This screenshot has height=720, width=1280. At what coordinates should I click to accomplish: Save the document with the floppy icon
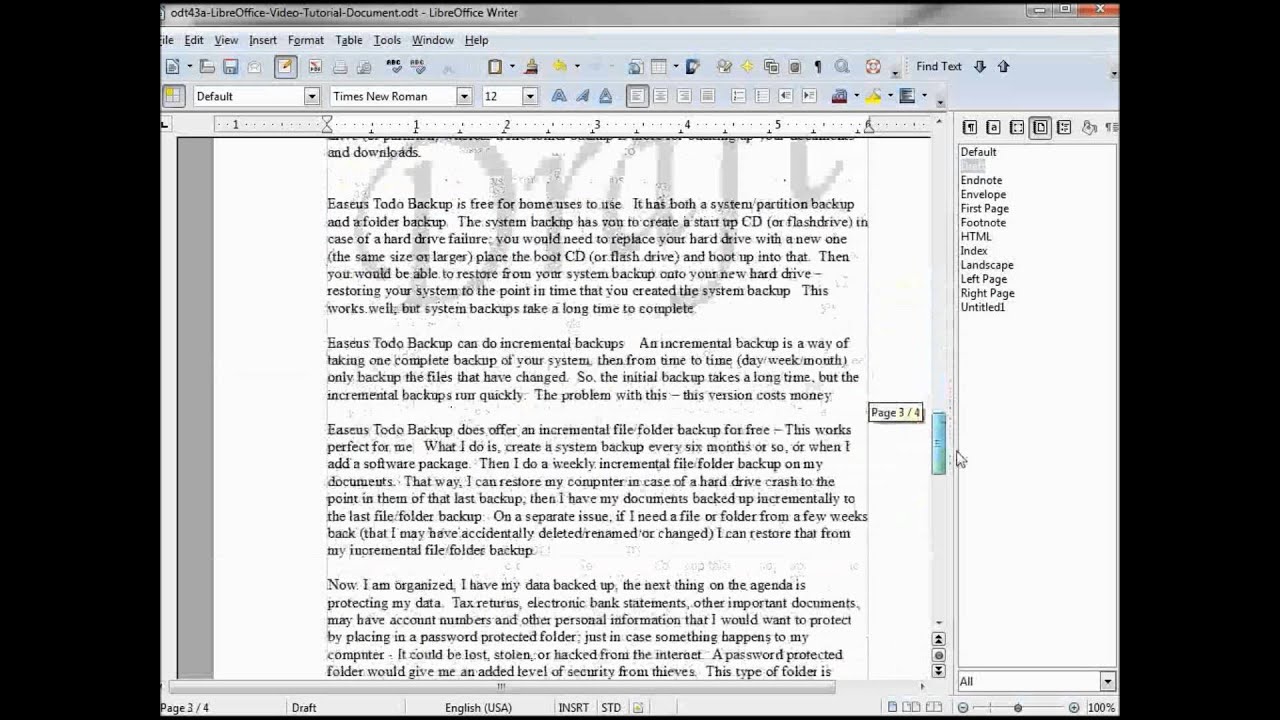[230, 67]
